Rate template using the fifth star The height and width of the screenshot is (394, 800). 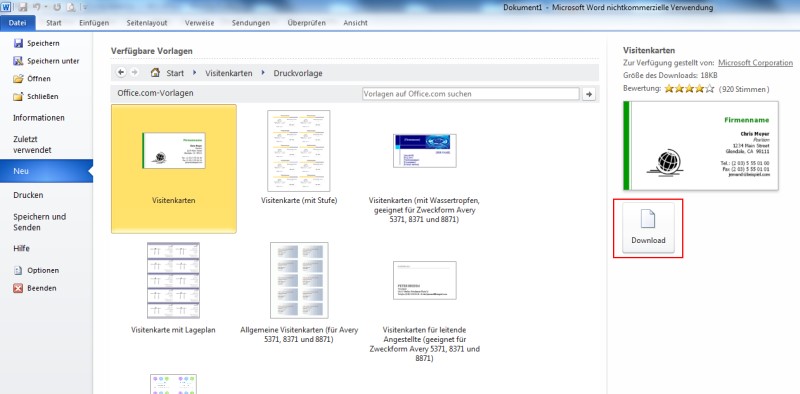pos(709,89)
